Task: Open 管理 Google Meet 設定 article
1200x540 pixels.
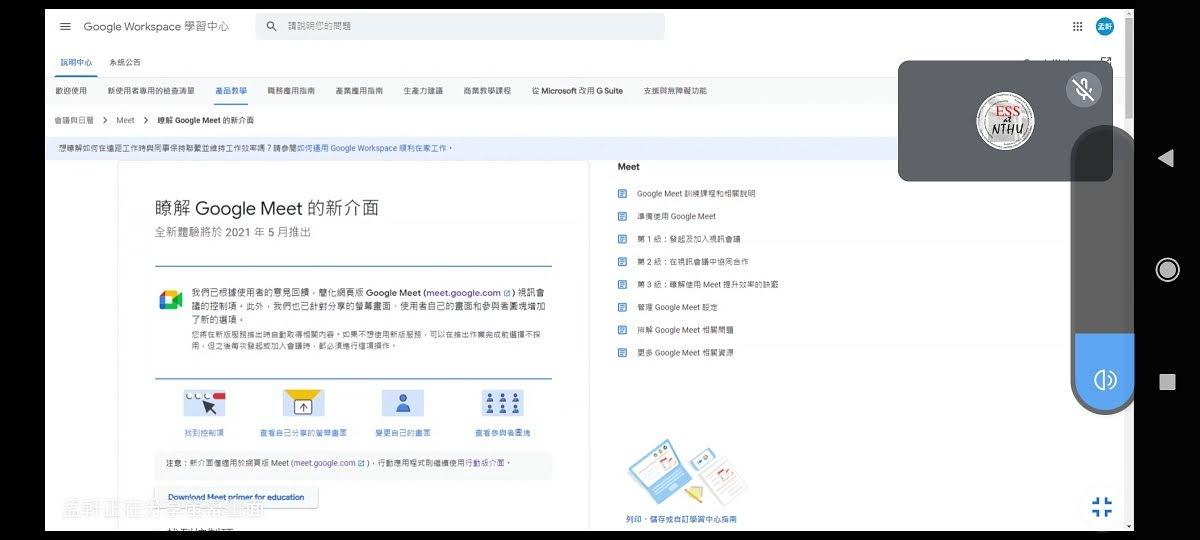Action: tap(677, 307)
